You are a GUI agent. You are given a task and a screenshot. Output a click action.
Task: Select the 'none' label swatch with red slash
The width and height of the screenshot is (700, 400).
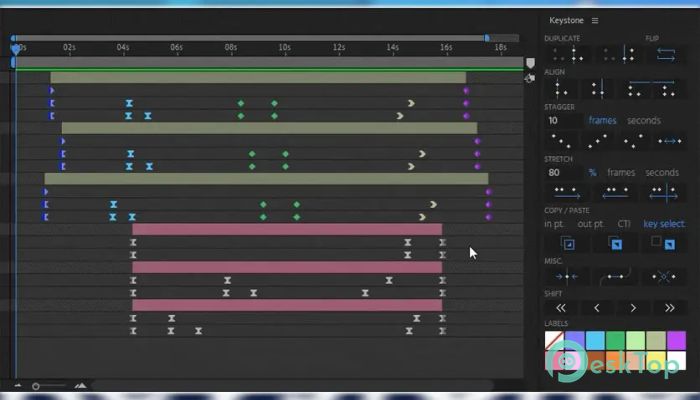(554, 341)
